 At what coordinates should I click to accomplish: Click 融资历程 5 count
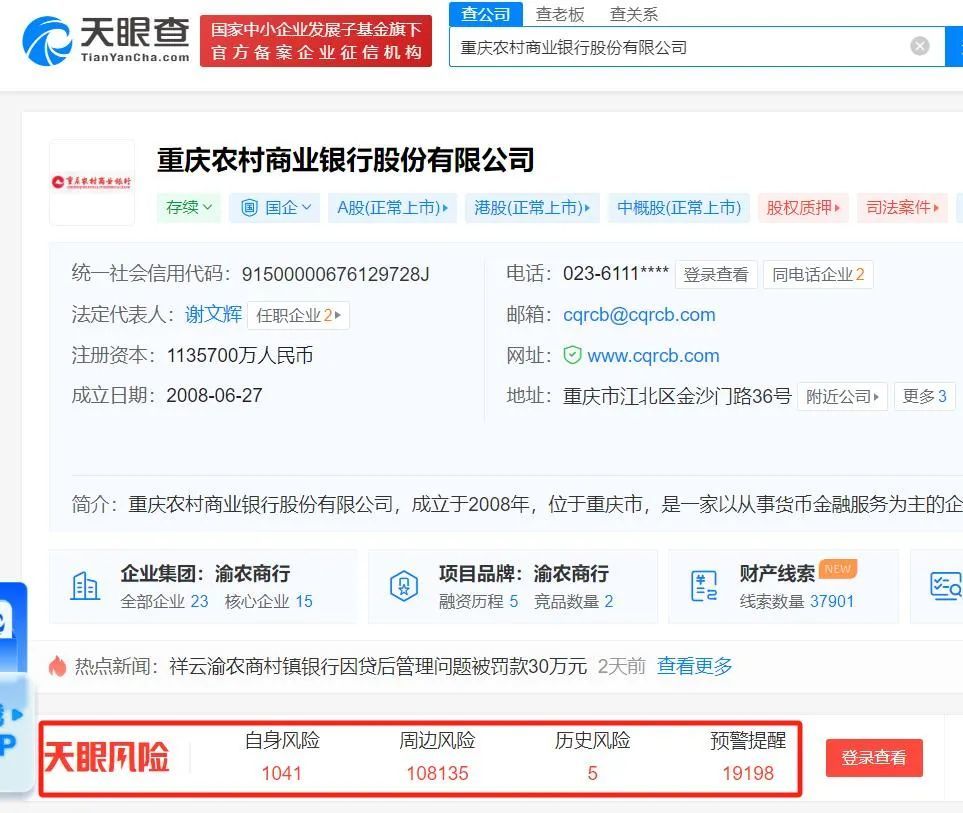tap(478, 601)
